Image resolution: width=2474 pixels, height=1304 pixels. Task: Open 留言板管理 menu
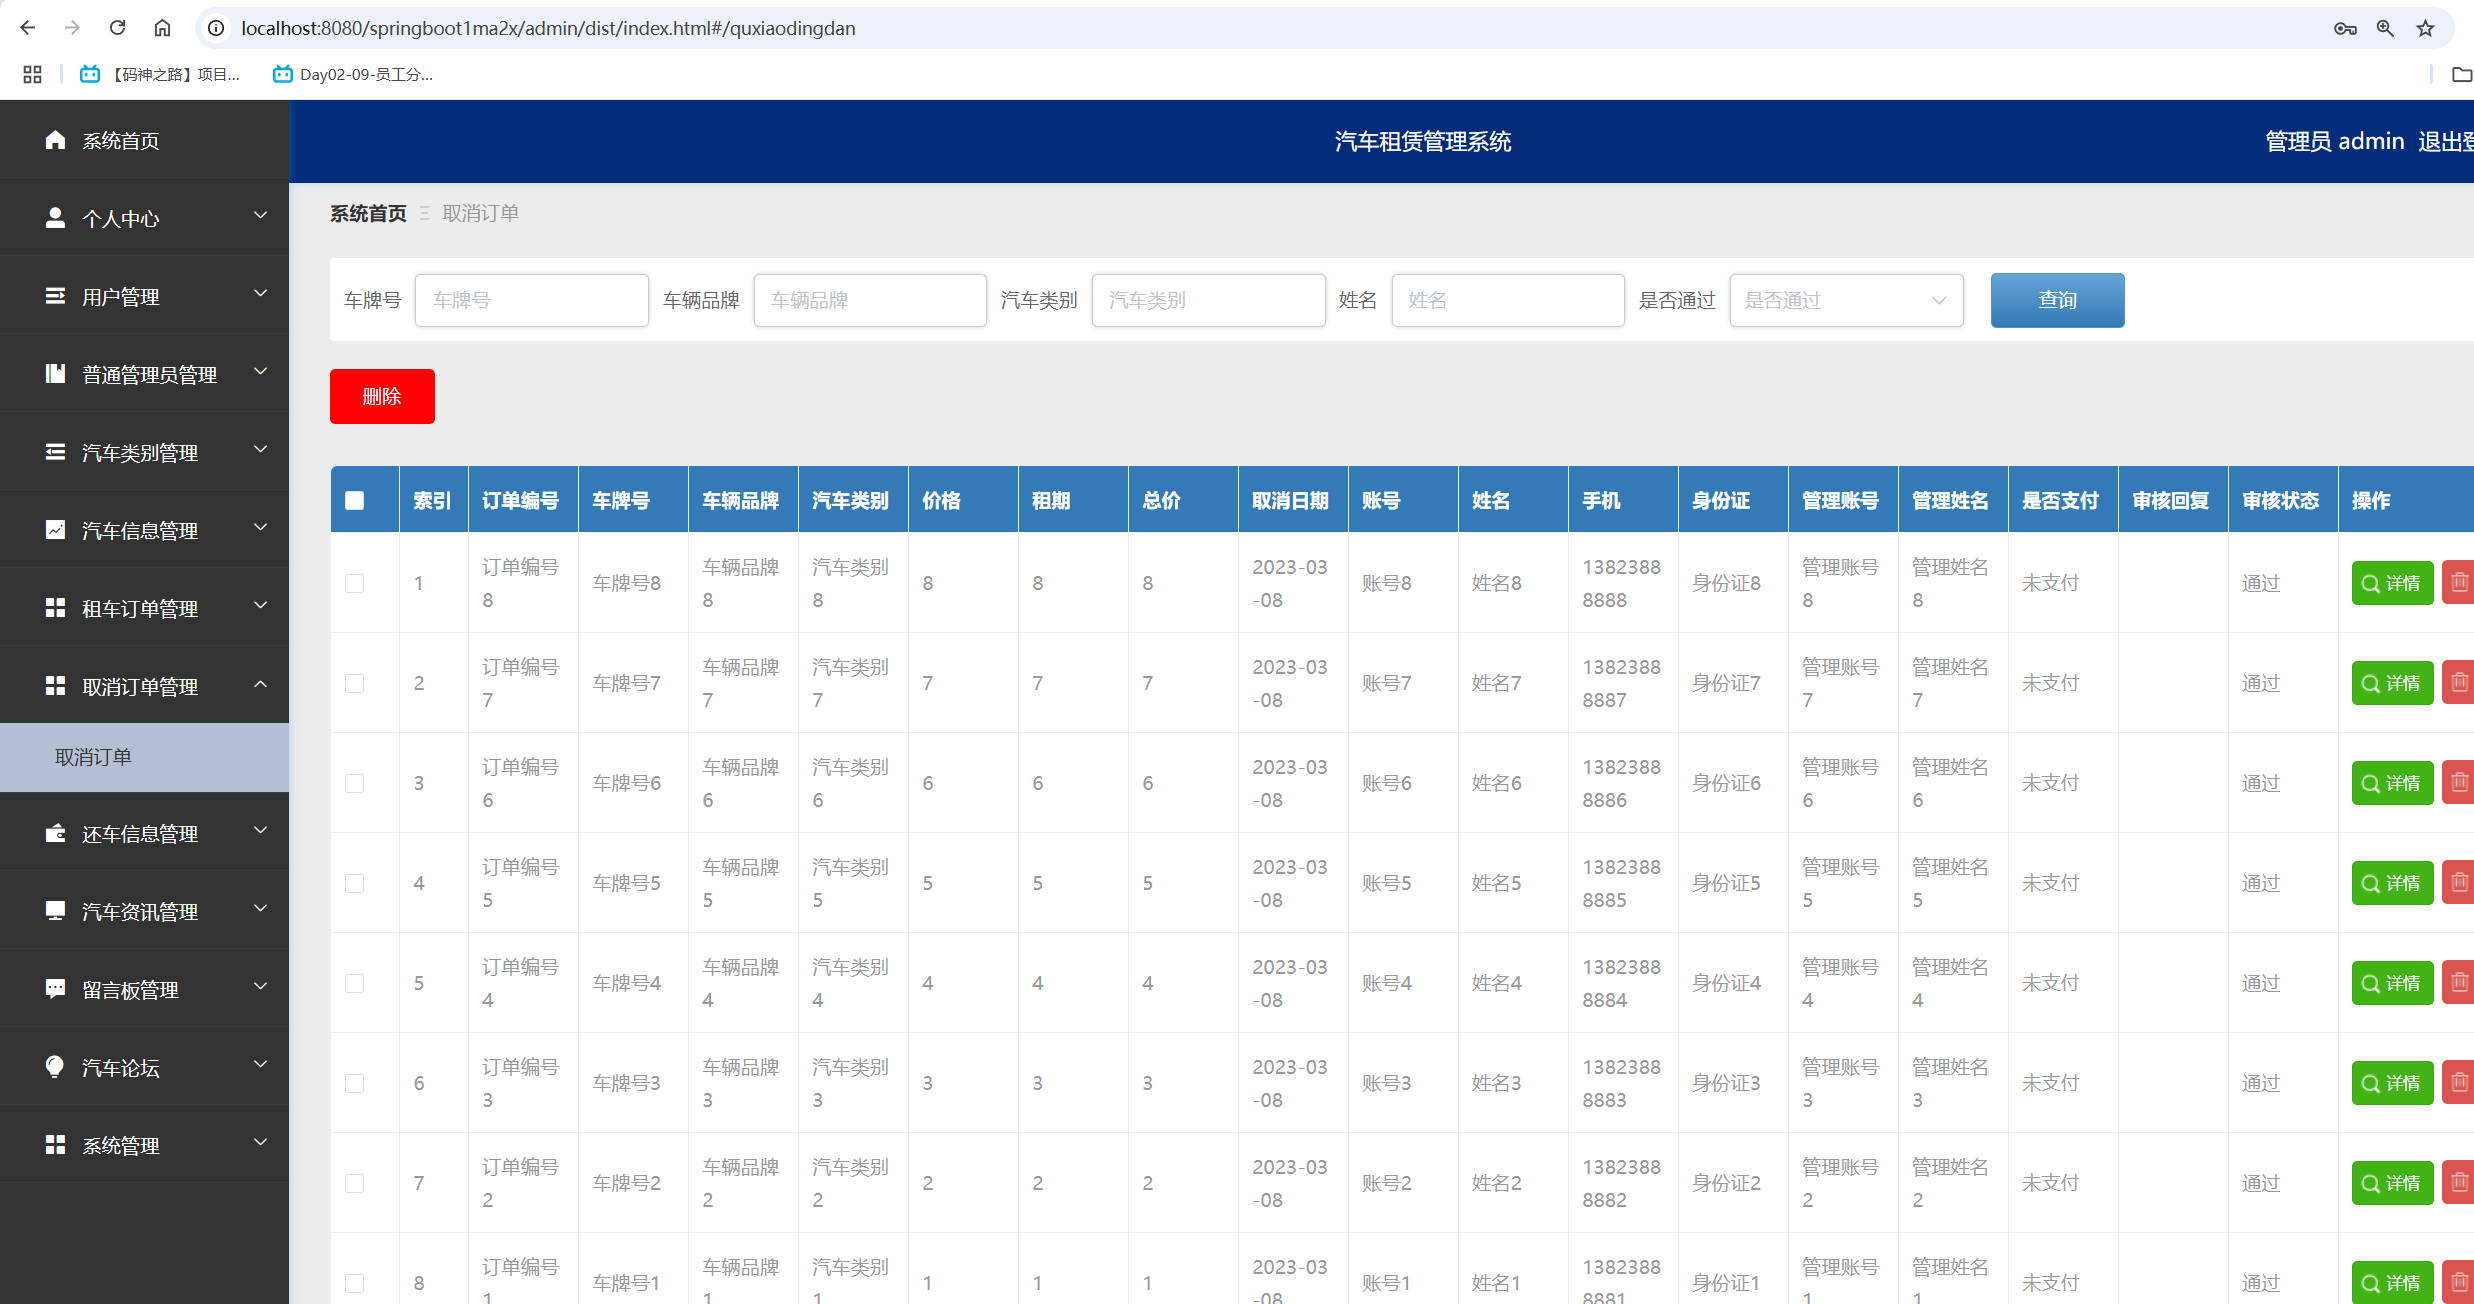145,989
